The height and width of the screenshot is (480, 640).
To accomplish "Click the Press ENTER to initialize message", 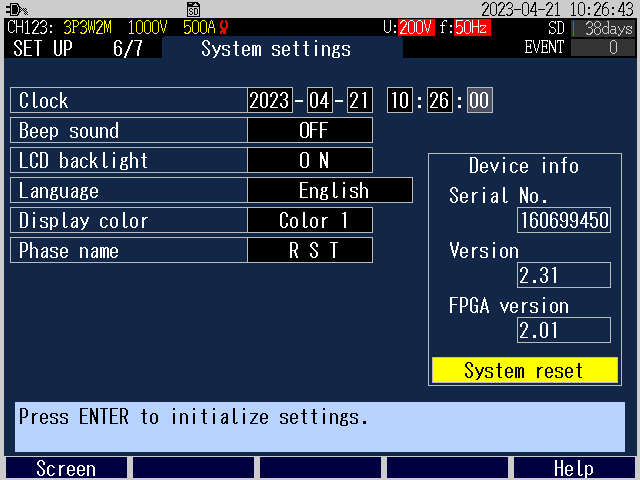I will (193, 417).
